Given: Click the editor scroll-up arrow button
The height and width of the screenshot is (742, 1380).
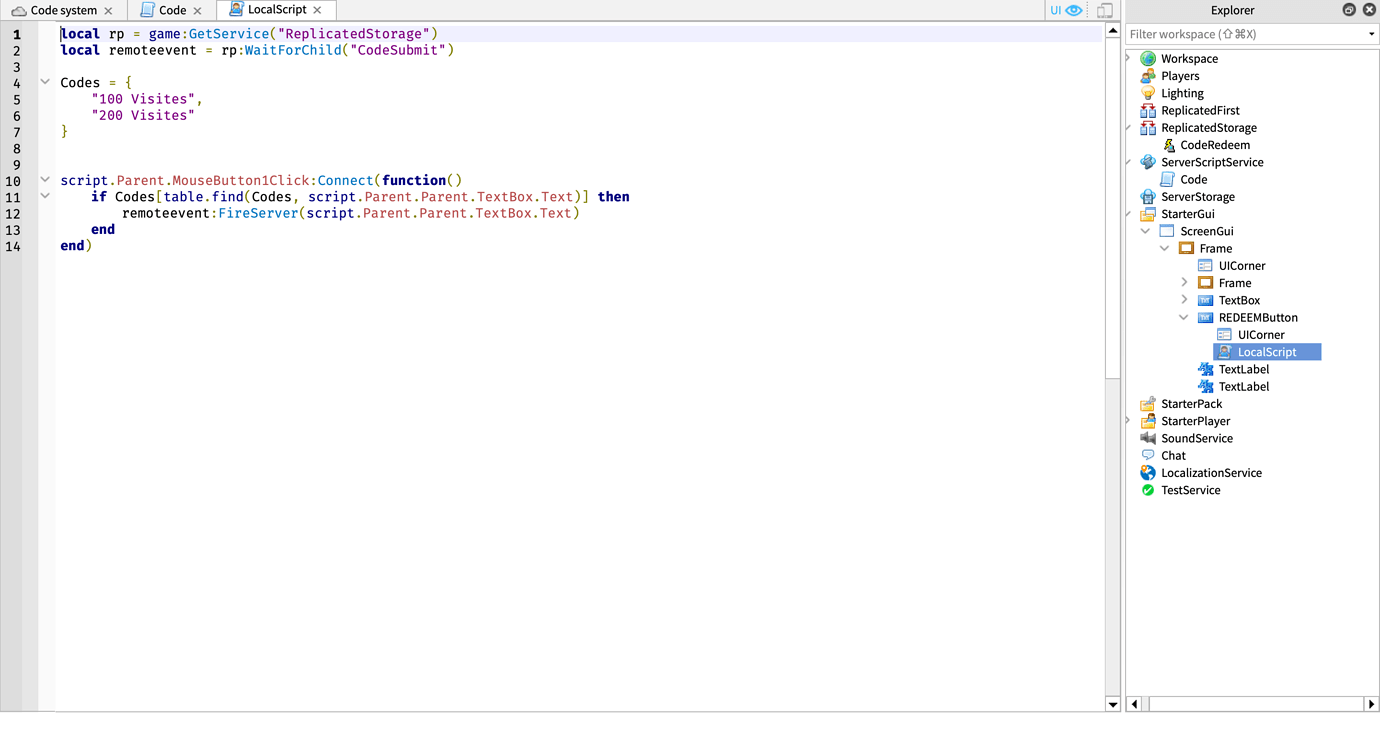Looking at the screenshot, I should click(1112, 30).
